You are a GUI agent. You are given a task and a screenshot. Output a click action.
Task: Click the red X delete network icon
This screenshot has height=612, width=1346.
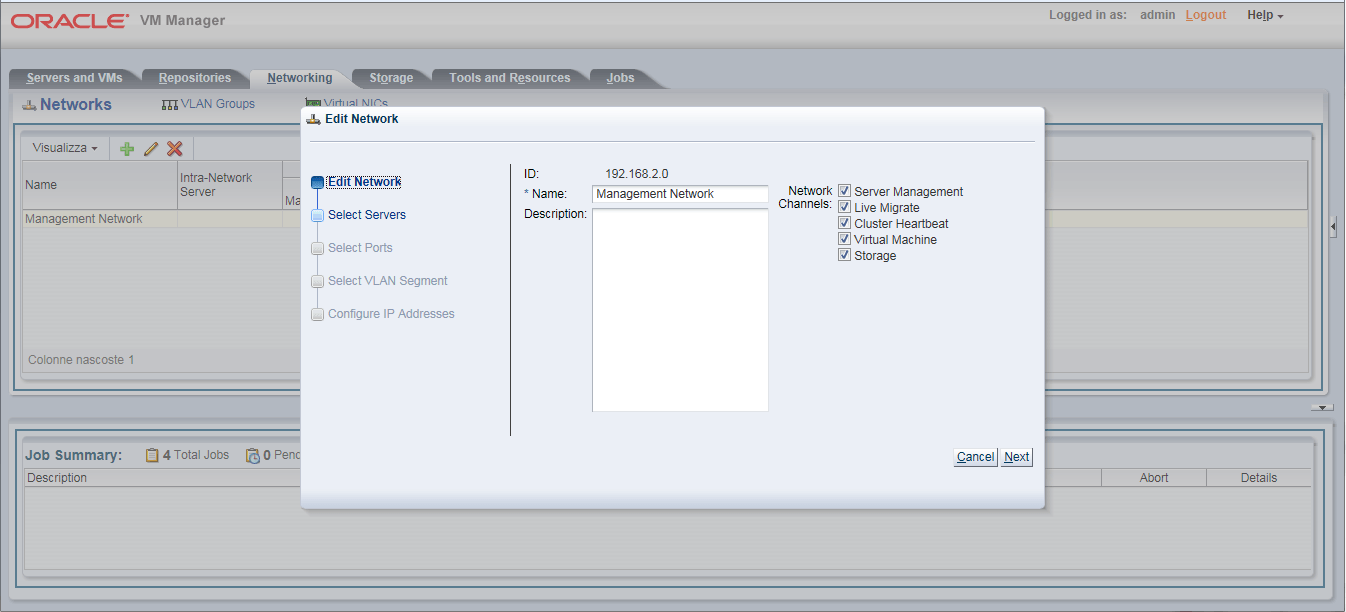click(x=175, y=148)
